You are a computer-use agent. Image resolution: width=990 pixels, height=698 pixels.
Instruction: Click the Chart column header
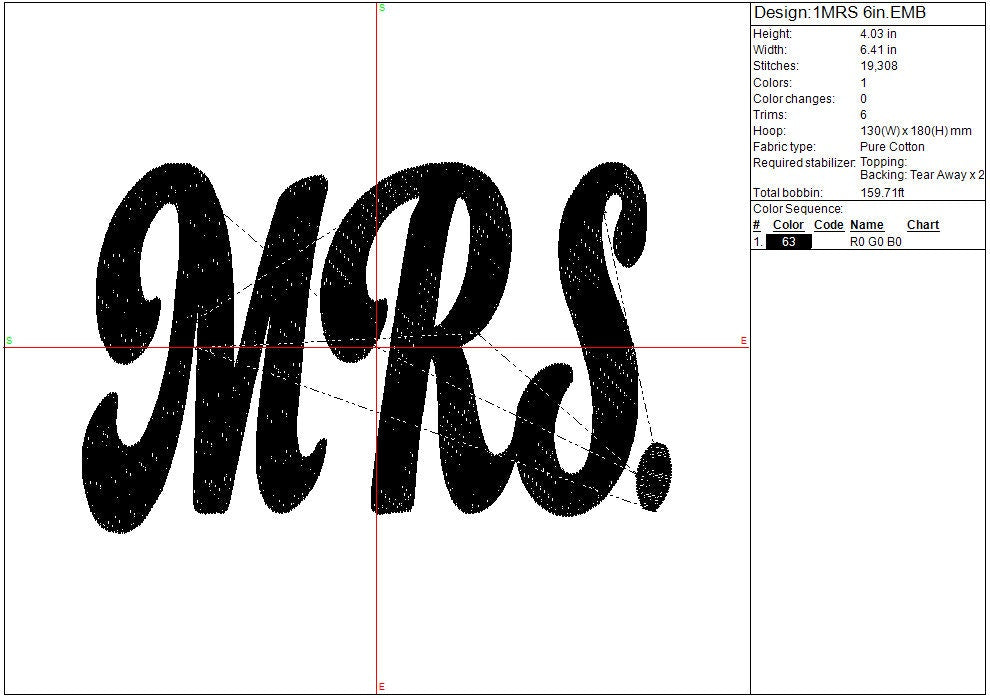tap(922, 225)
